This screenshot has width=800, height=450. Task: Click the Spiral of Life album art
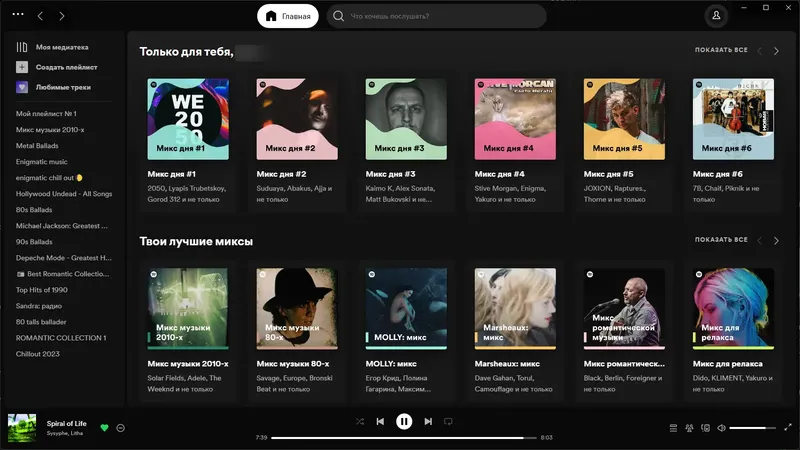22,428
